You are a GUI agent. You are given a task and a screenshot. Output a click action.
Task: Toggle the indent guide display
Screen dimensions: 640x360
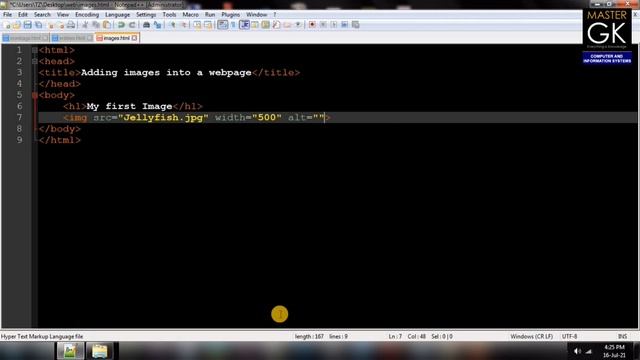coord(244,25)
